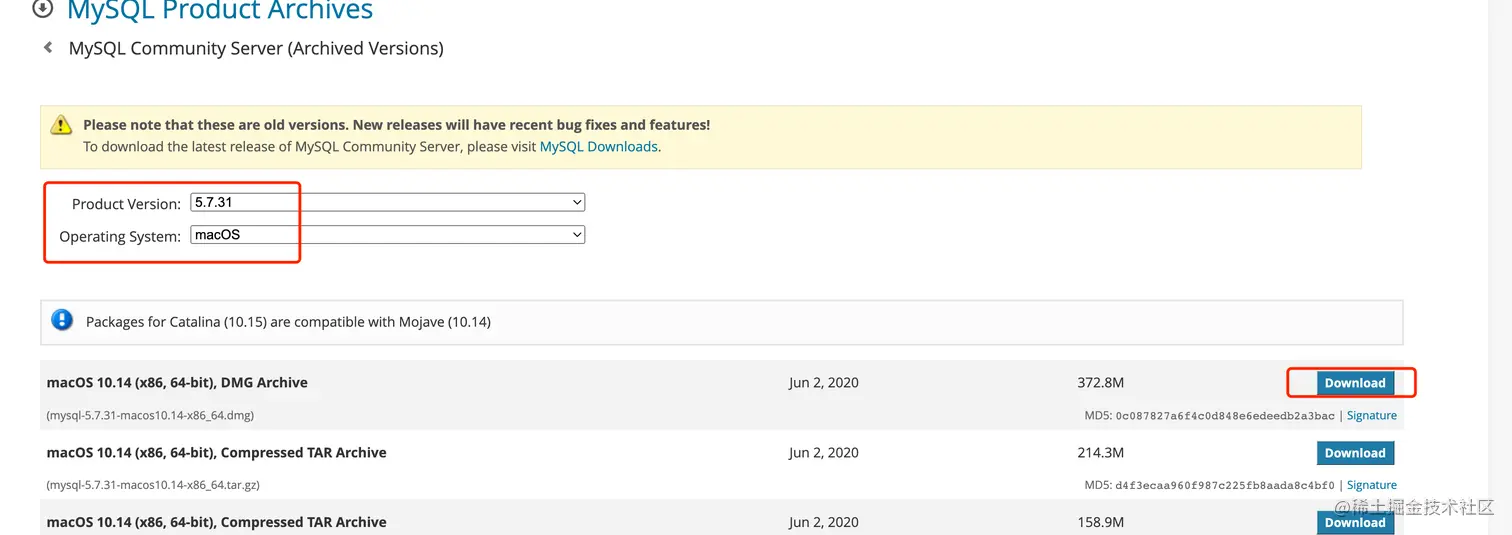This screenshot has width=1512, height=535.
Task: Download the macOS 10.14 DMG Archive
Action: [x=1354, y=383]
